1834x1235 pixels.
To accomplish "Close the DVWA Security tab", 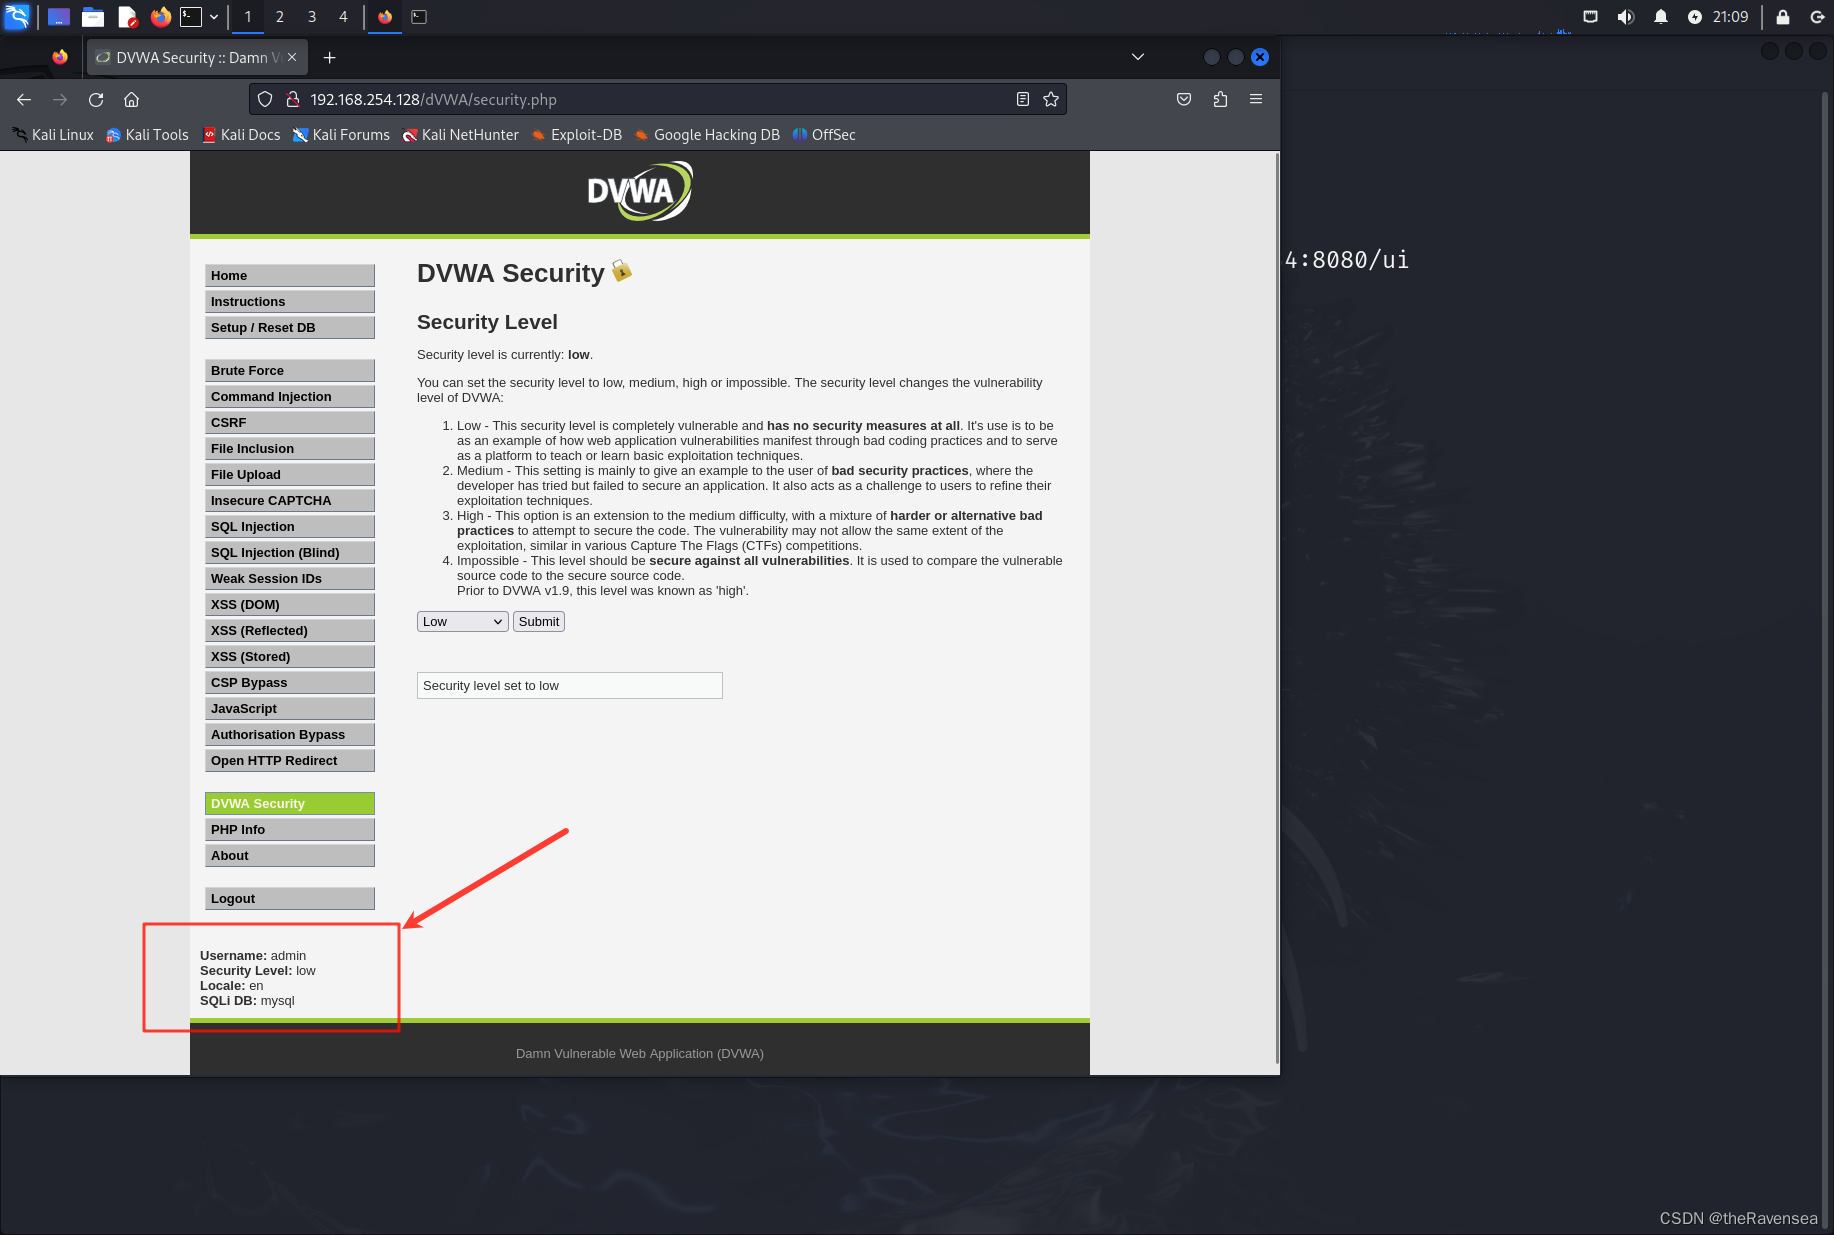I will tap(292, 58).
